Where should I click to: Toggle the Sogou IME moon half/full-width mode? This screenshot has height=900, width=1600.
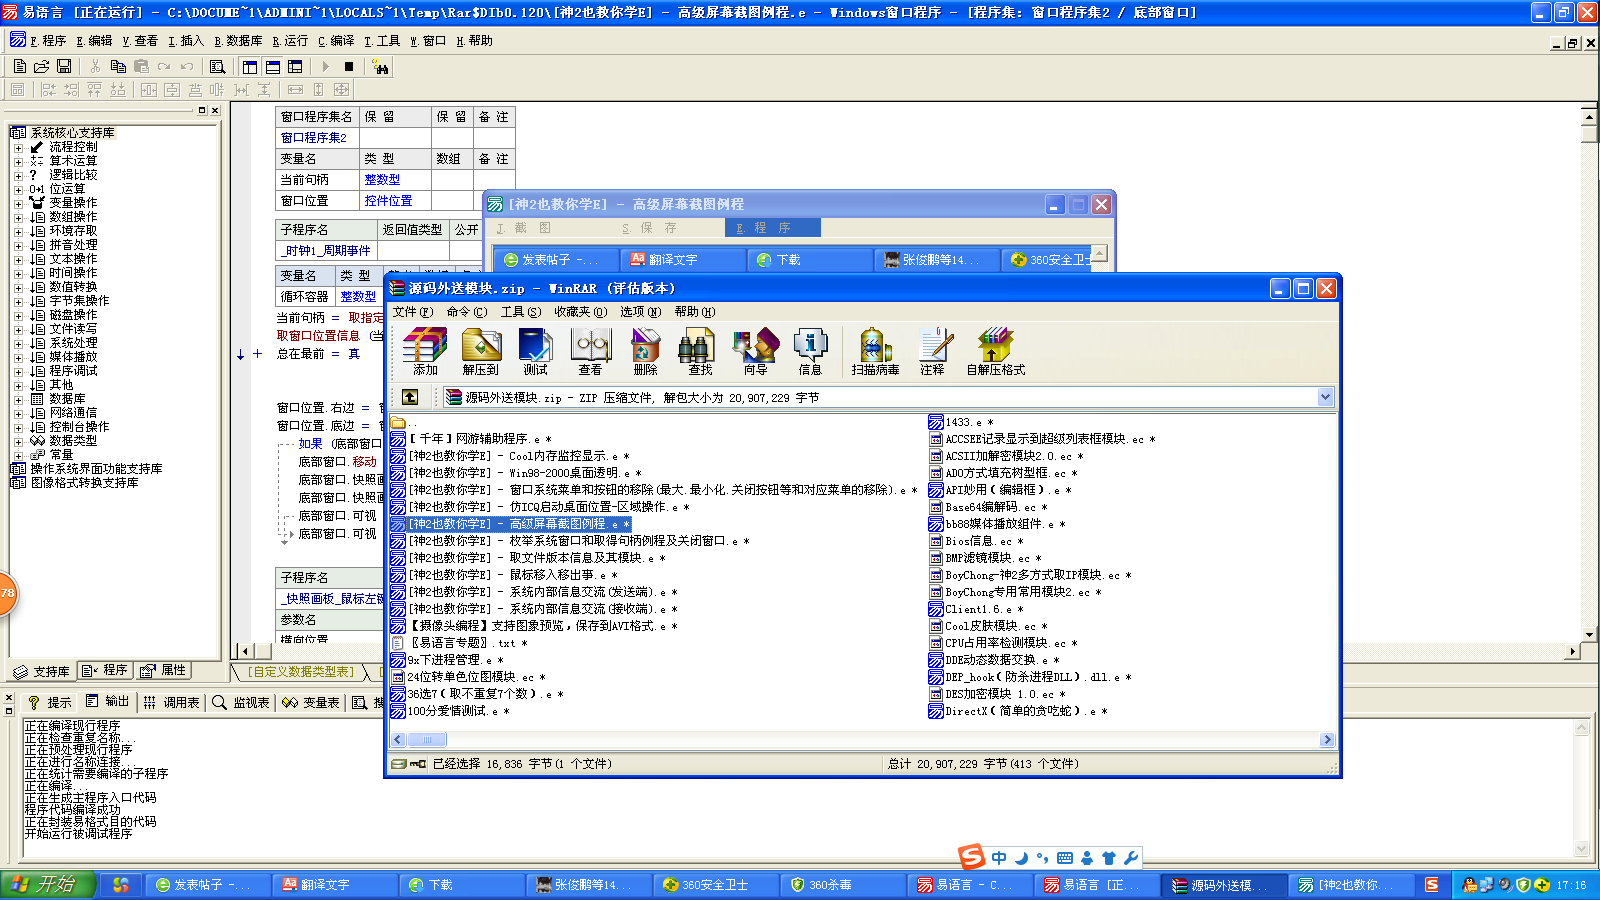(x=1021, y=858)
